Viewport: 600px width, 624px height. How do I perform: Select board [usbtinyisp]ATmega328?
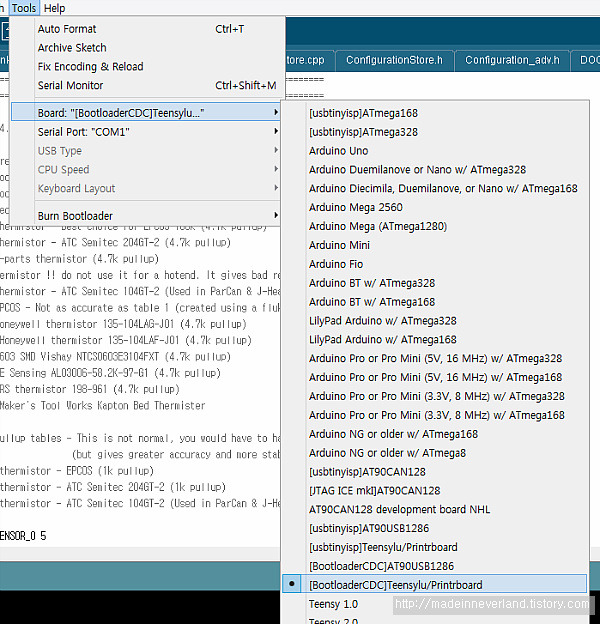[434, 132]
